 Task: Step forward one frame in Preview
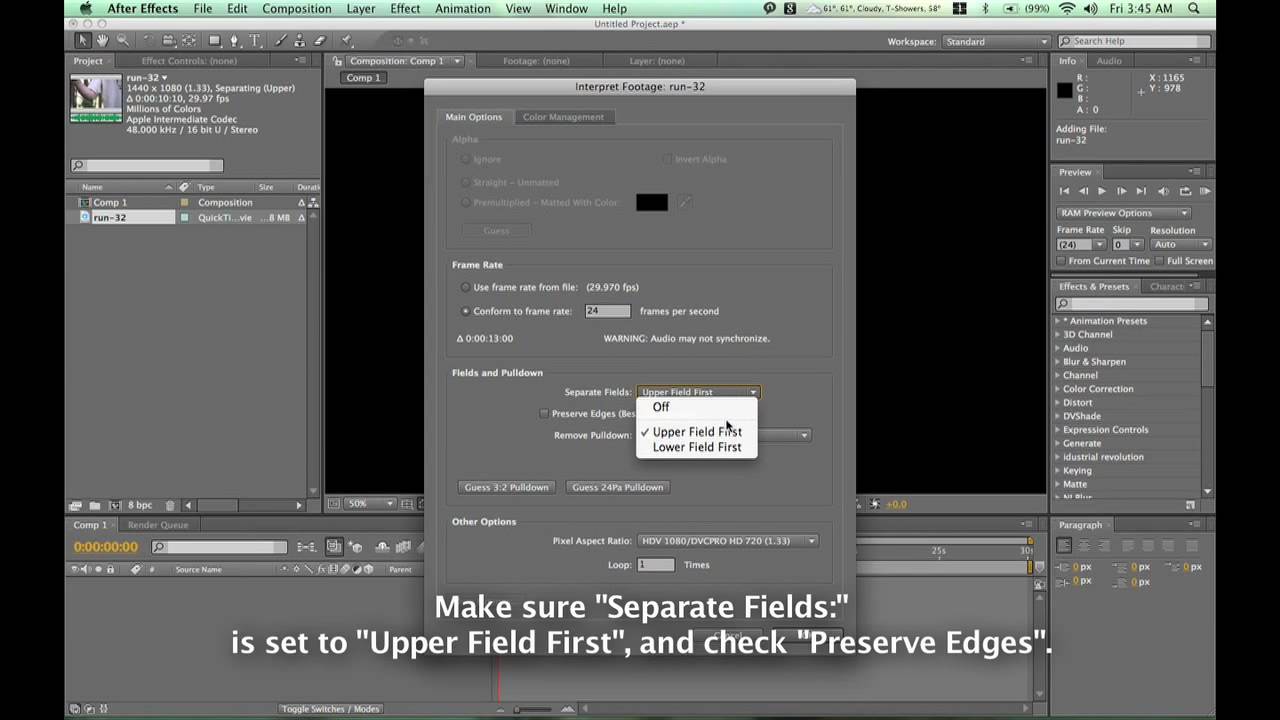[1122, 191]
